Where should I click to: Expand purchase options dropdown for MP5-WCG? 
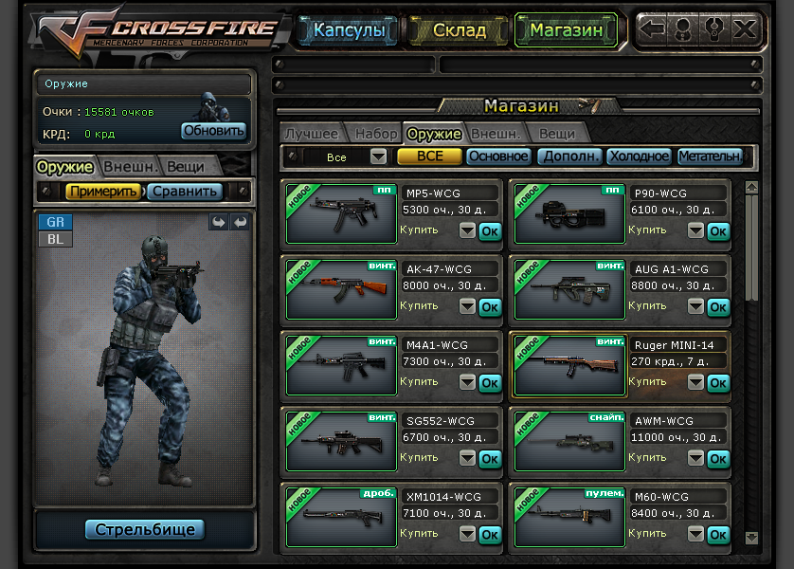point(467,231)
